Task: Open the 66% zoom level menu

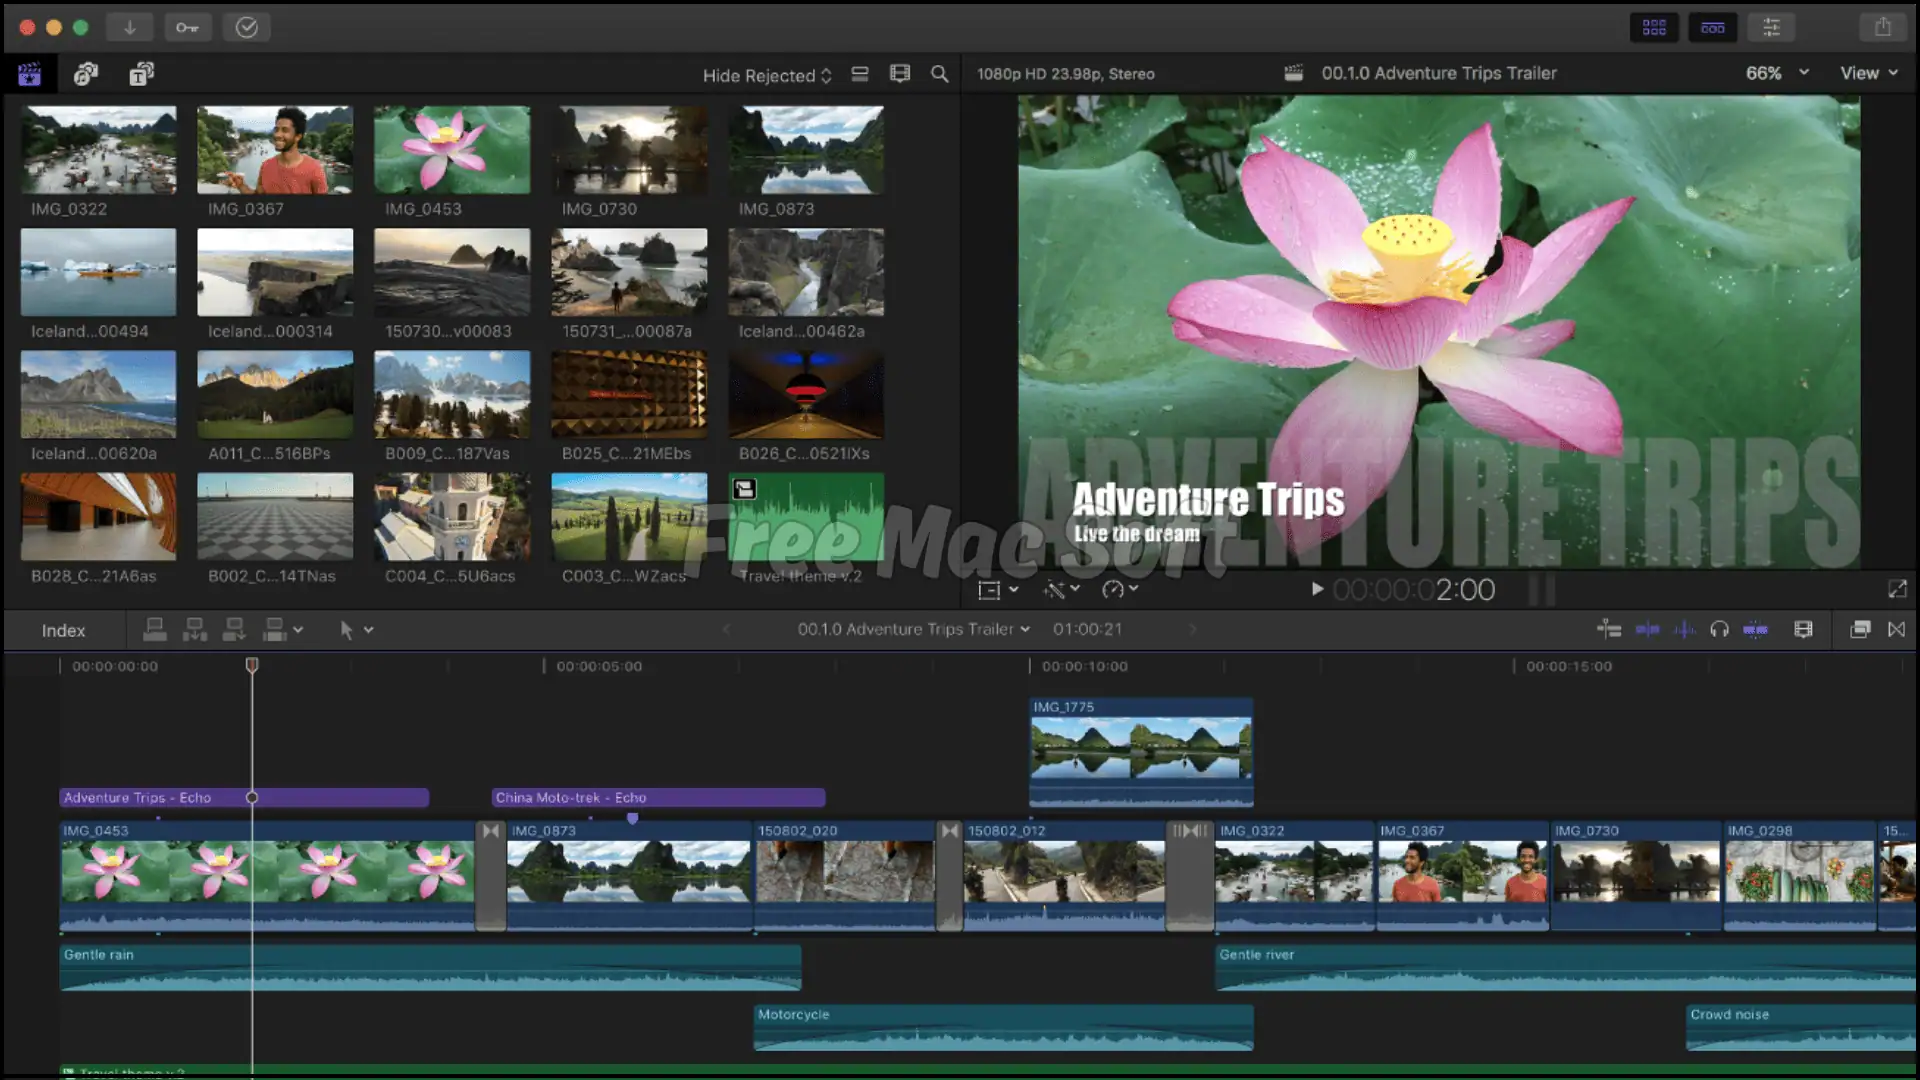Action: [1778, 72]
